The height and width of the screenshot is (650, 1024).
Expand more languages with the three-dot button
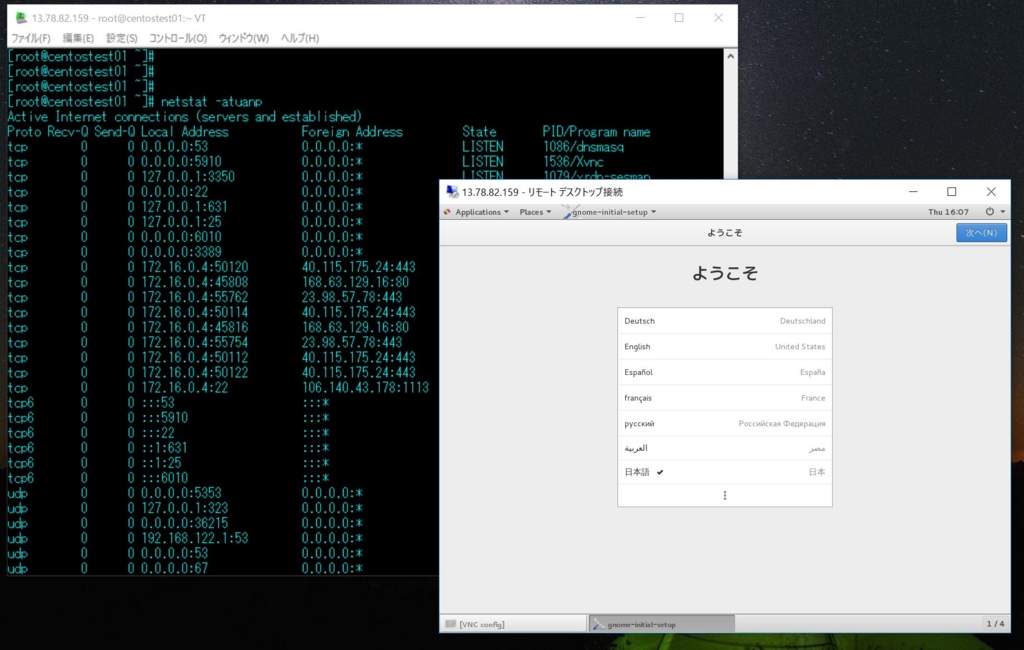point(725,495)
